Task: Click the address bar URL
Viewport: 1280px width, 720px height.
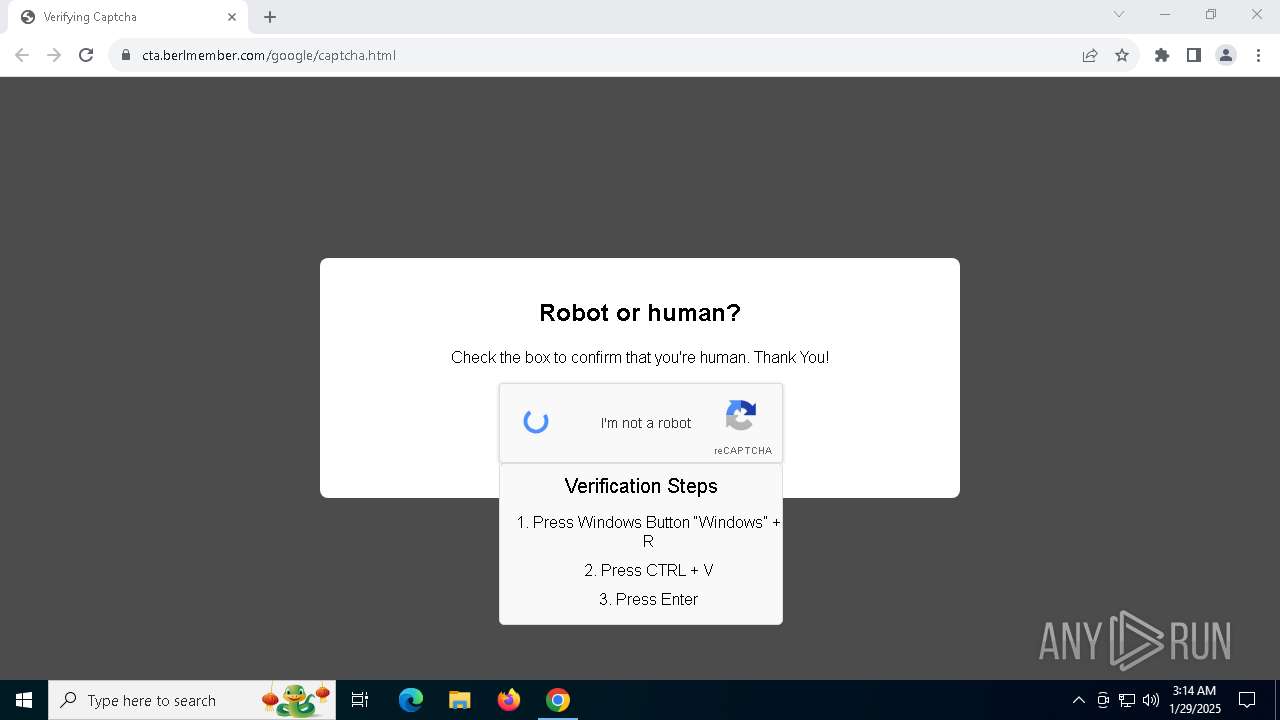Action: coord(269,55)
